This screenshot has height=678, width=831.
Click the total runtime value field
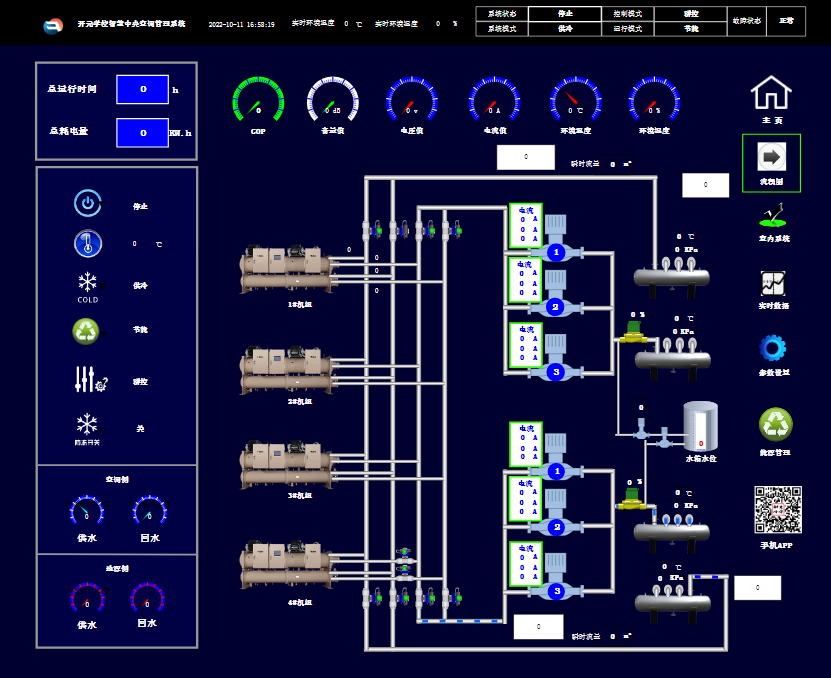click(x=142, y=89)
